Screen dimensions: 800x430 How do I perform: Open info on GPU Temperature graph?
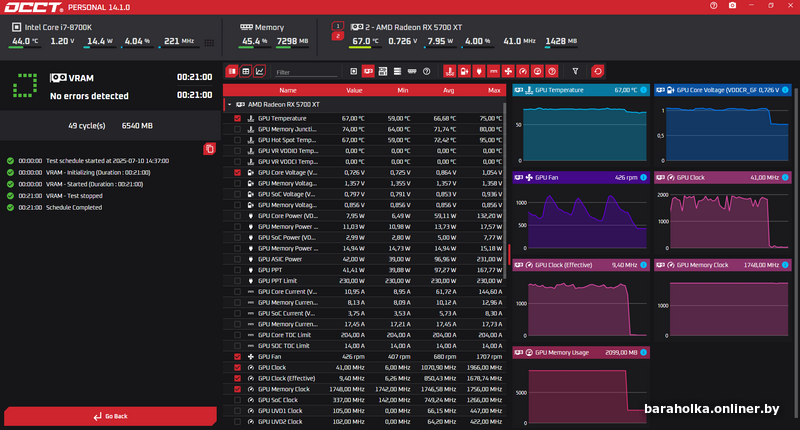643,90
